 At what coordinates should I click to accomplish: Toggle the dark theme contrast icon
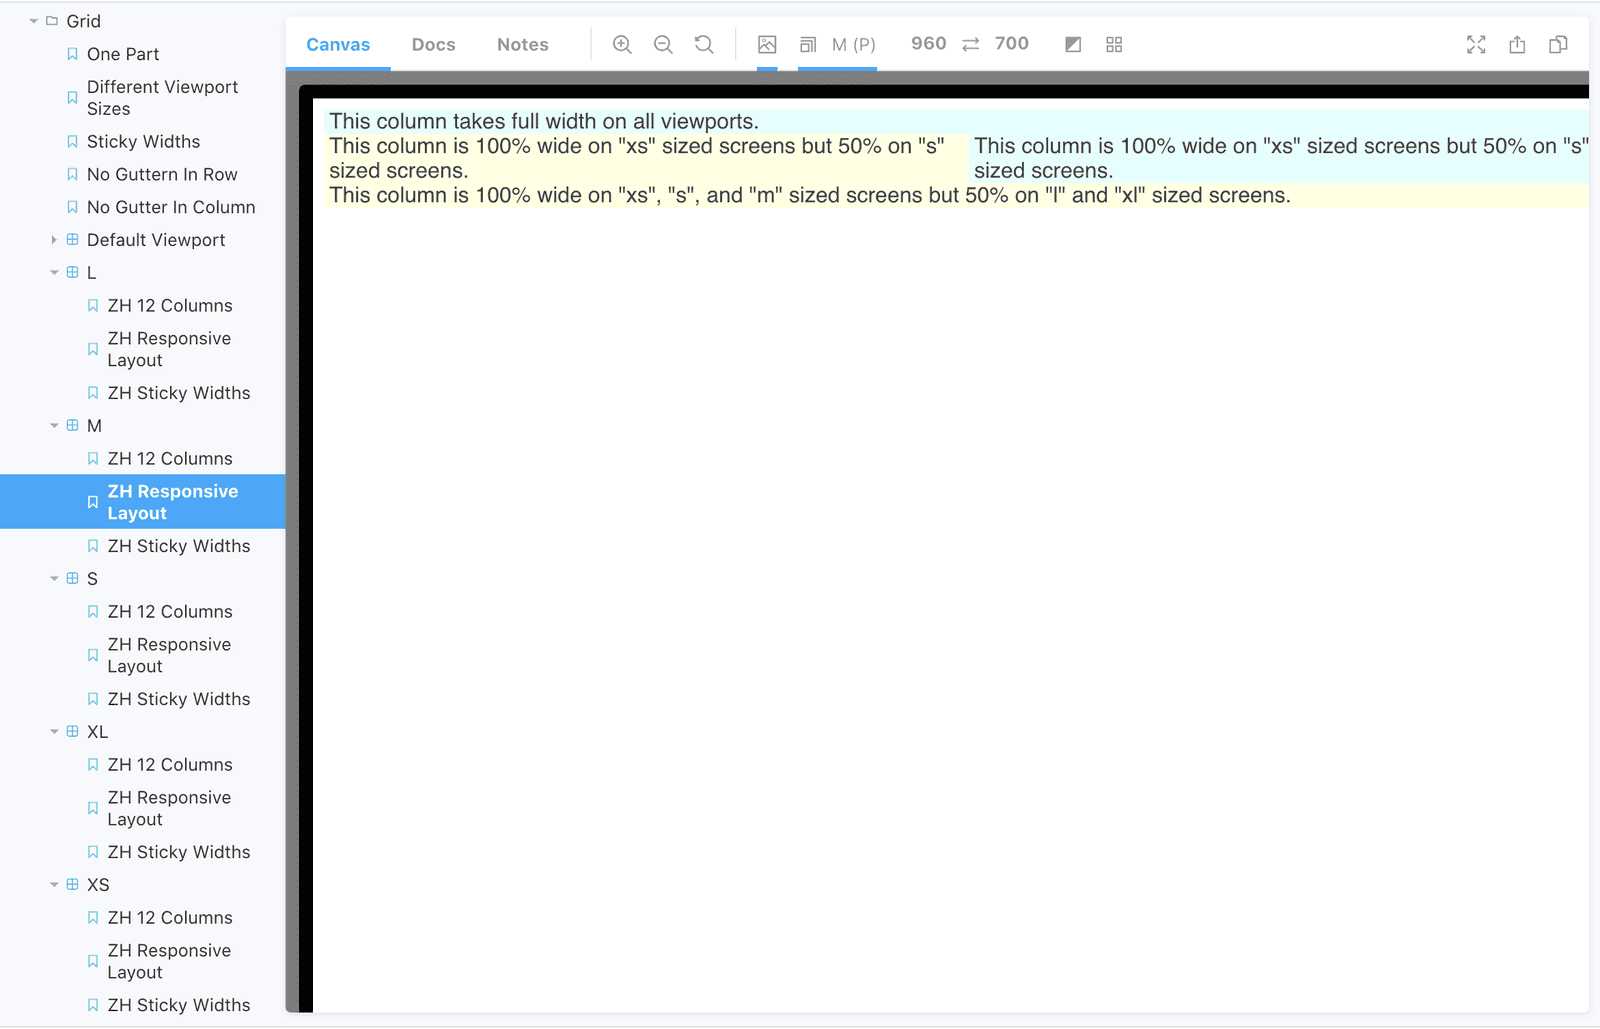click(x=1073, y=44)
